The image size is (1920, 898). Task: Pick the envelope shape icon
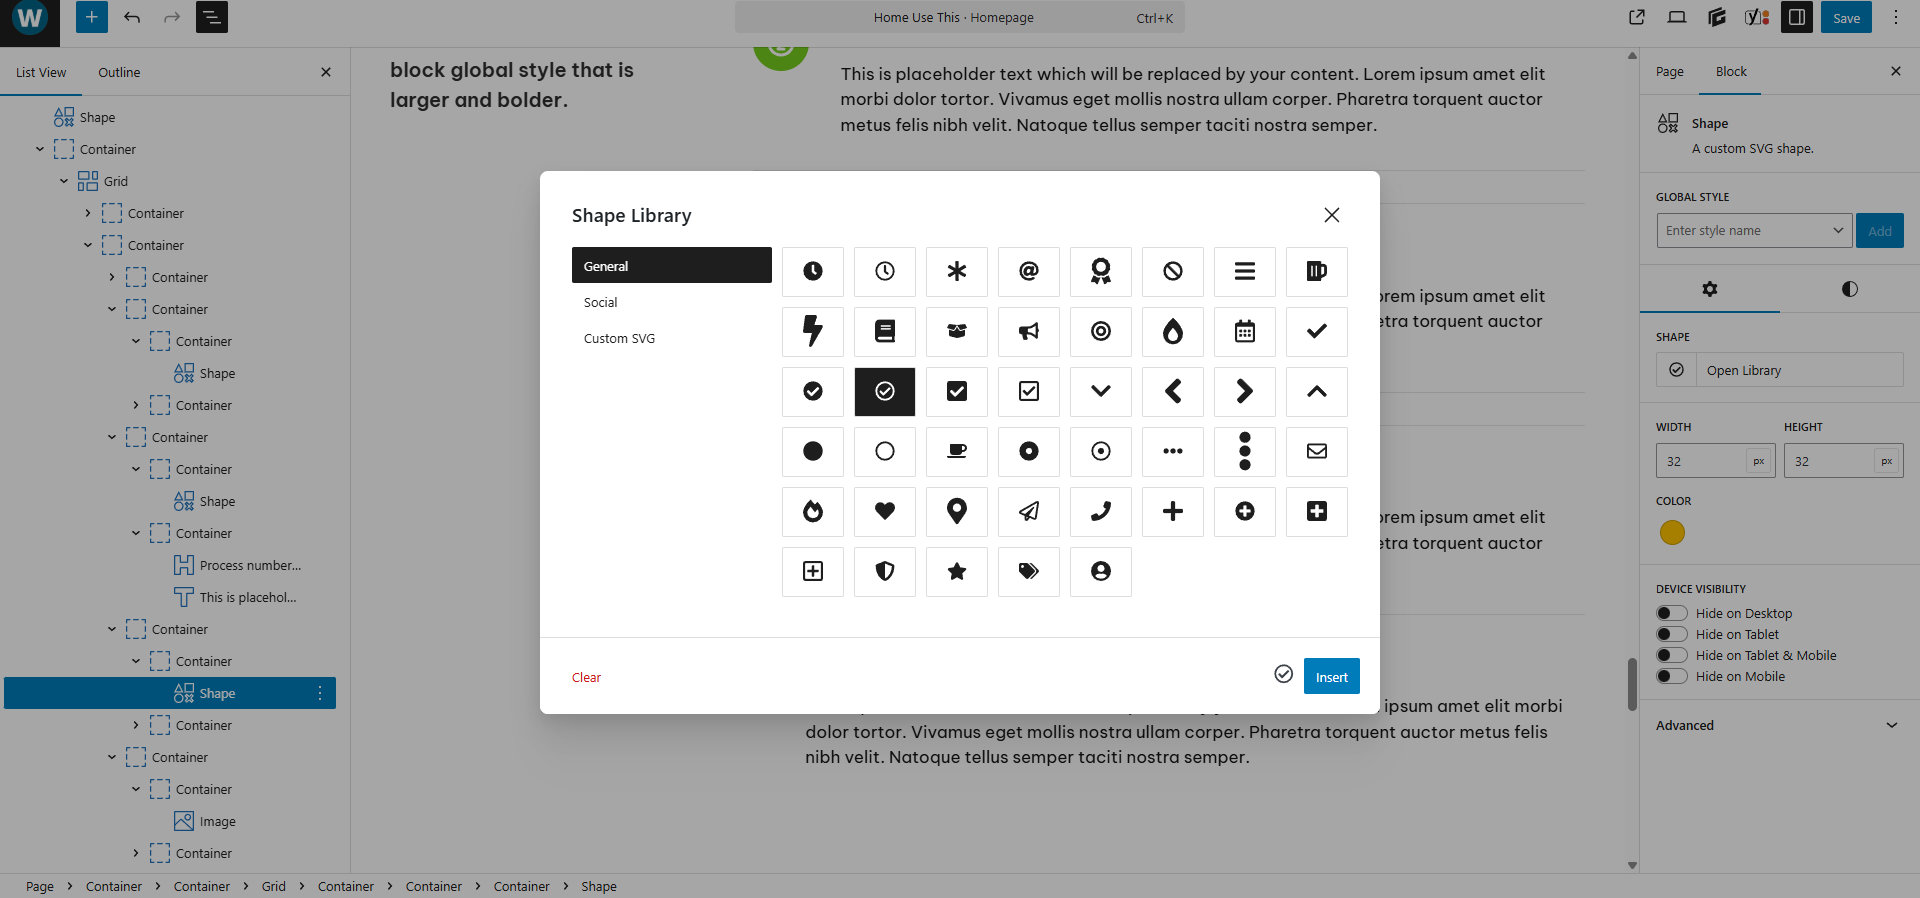tap(1316, 451)
